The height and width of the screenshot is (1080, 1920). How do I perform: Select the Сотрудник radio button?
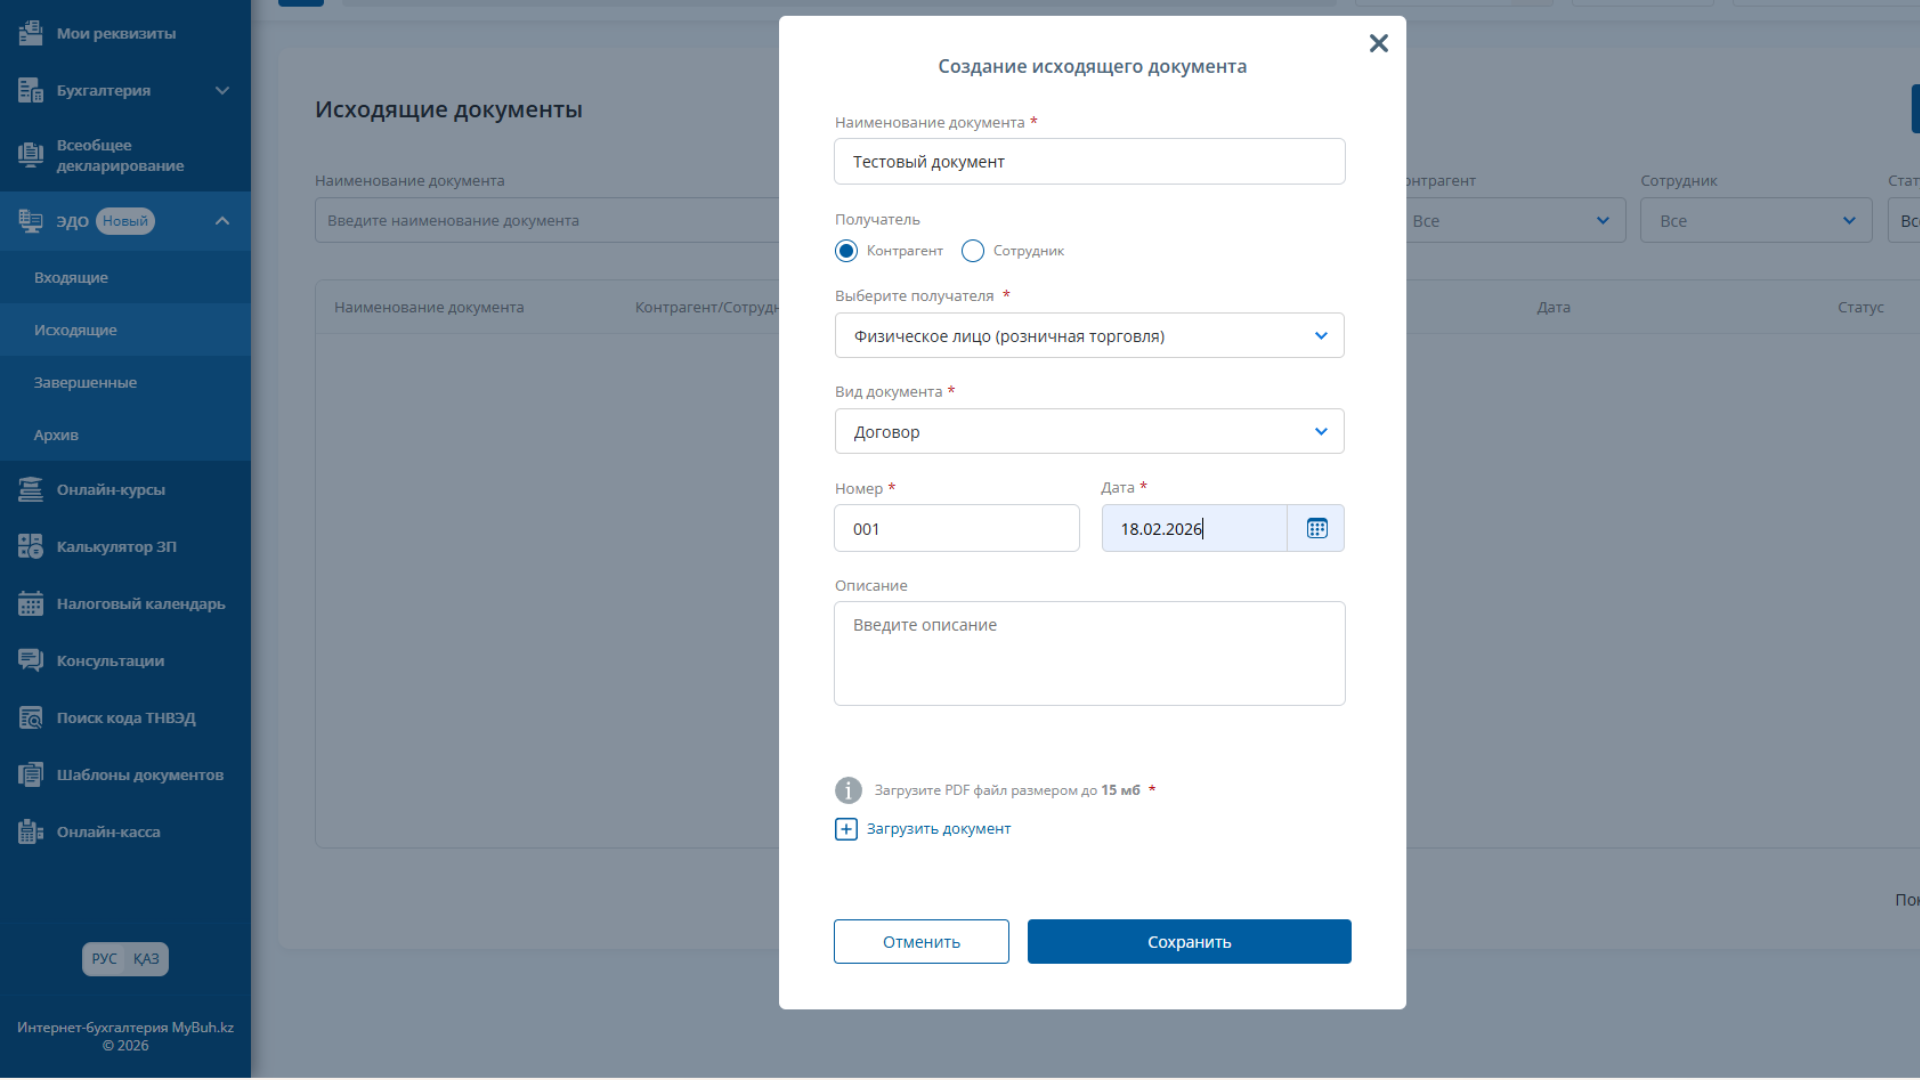(x=972, y=251)
